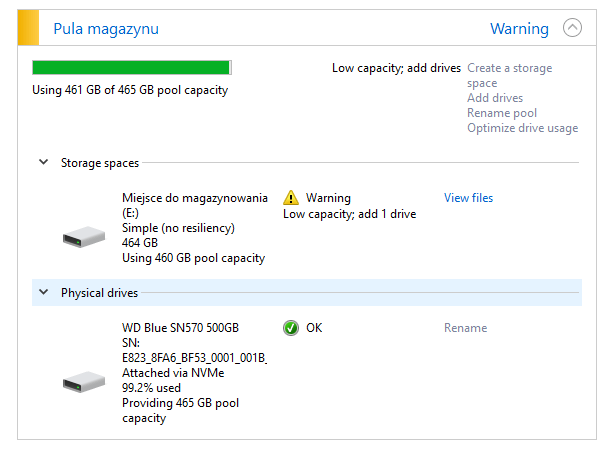Click the 'Storage spaces' section label
The image size is (609, 455).
[x=100, y=163]
